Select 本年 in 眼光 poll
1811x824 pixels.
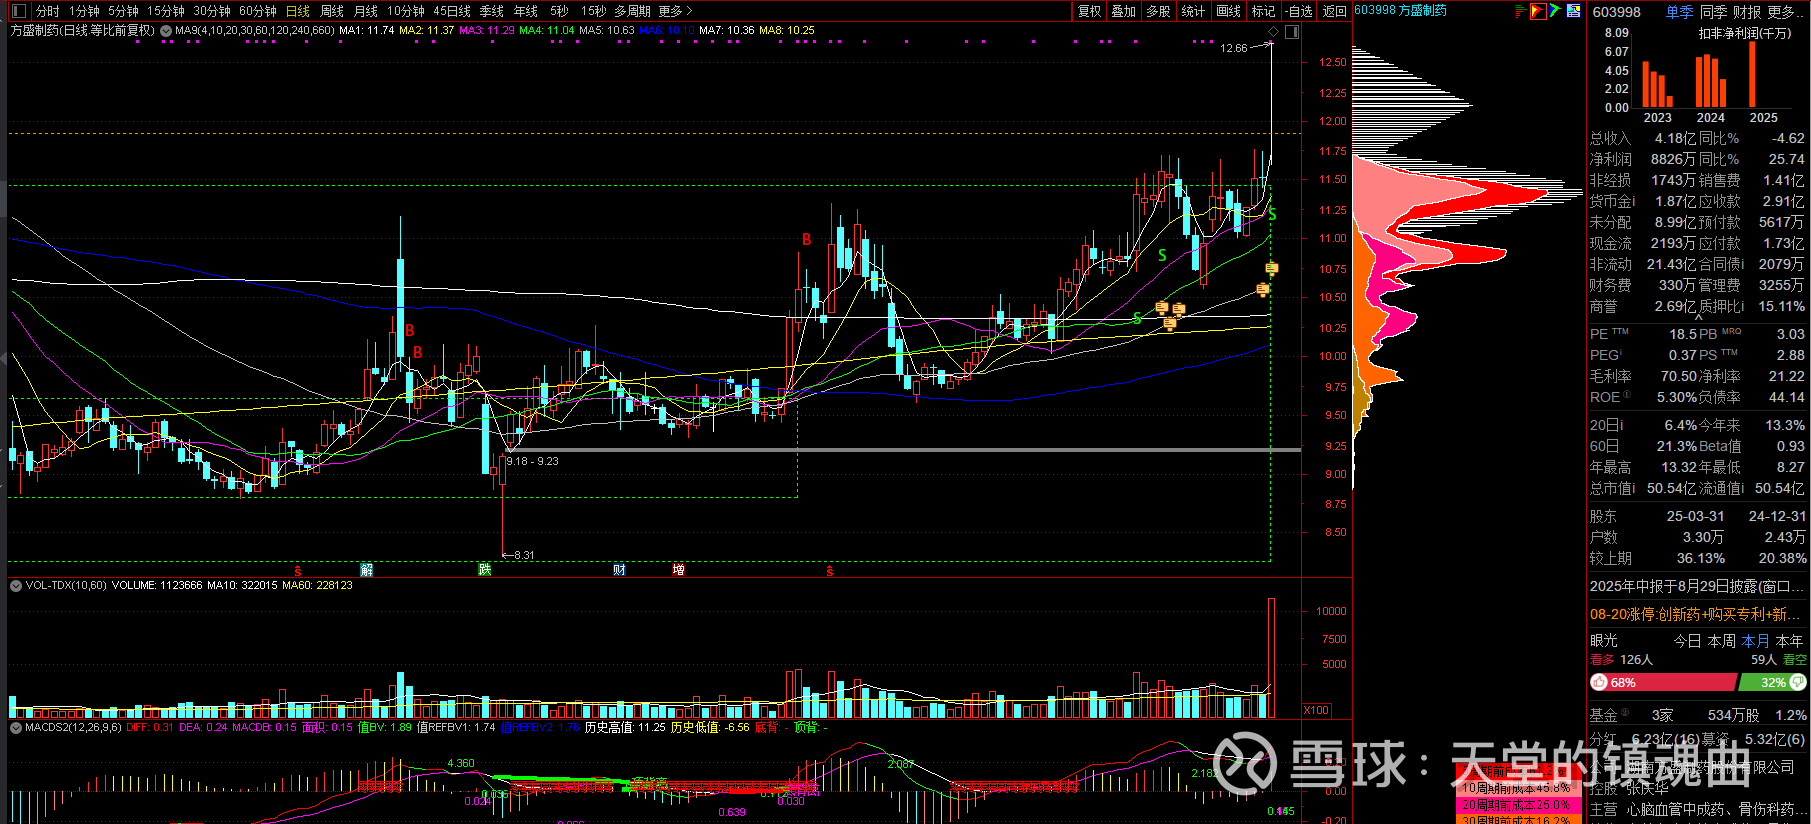1789,641
